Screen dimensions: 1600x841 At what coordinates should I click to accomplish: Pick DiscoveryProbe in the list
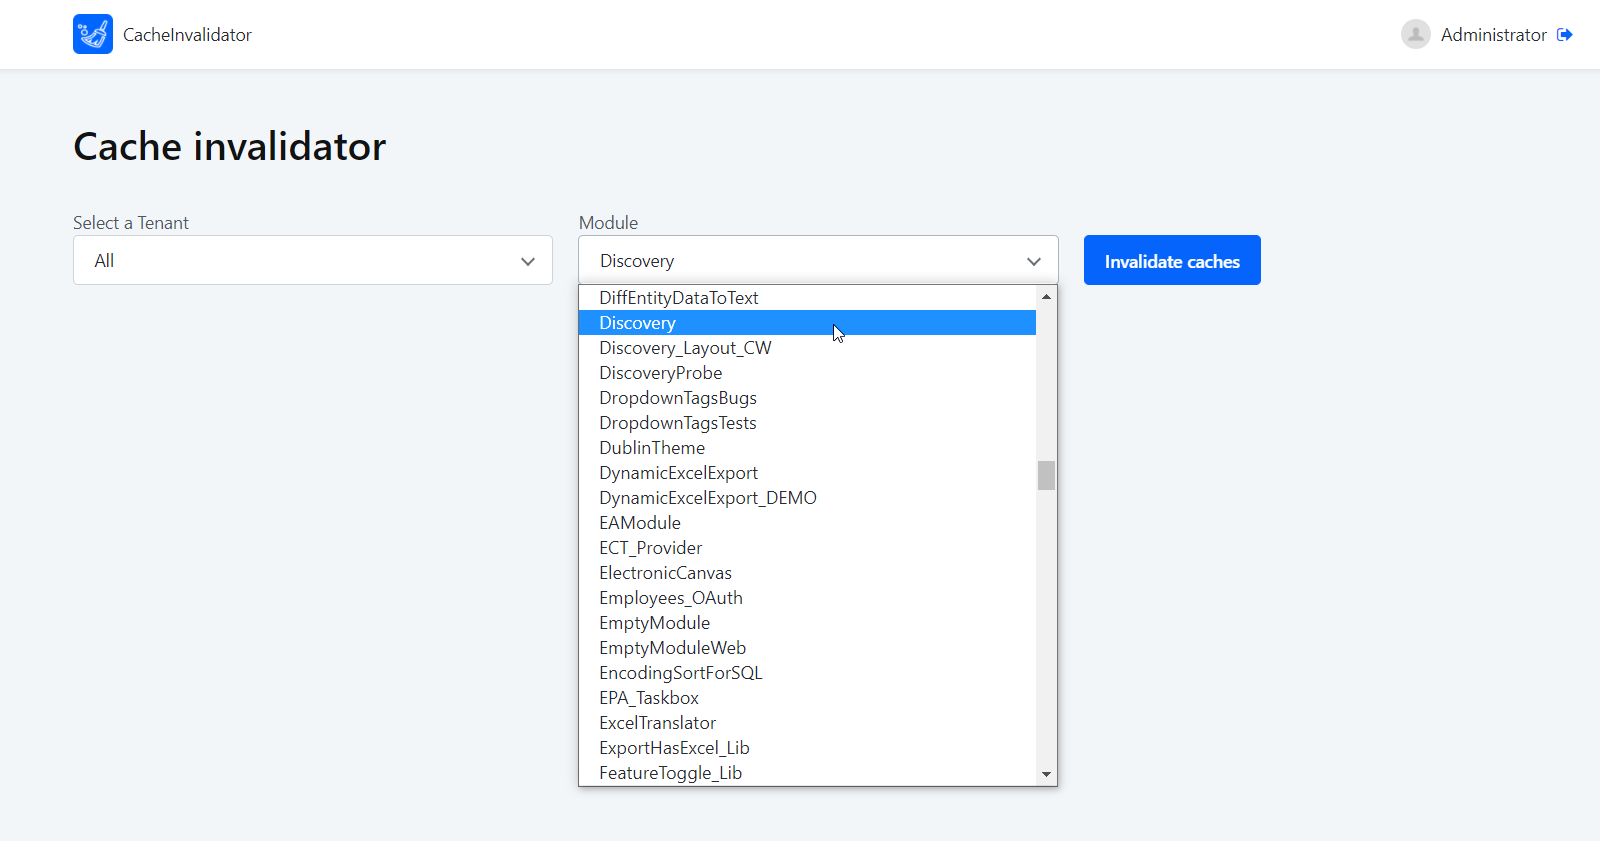click(x=807, y=373)
